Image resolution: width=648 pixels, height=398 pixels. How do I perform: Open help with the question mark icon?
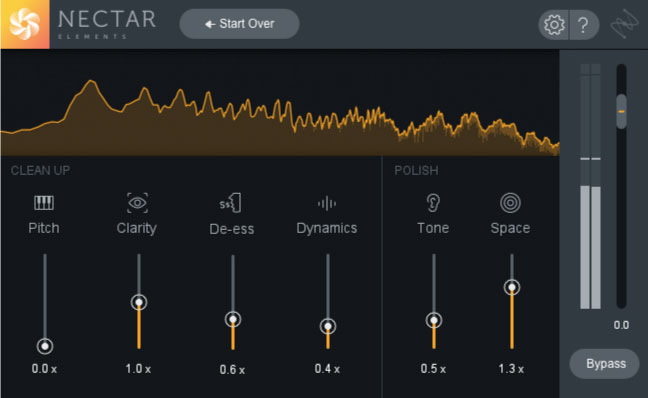584,25
